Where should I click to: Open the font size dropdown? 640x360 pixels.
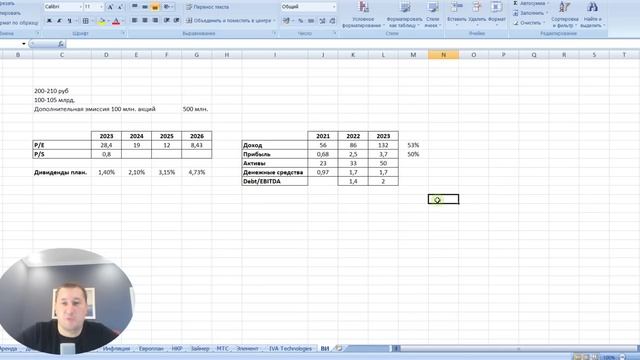pos(101,7)
